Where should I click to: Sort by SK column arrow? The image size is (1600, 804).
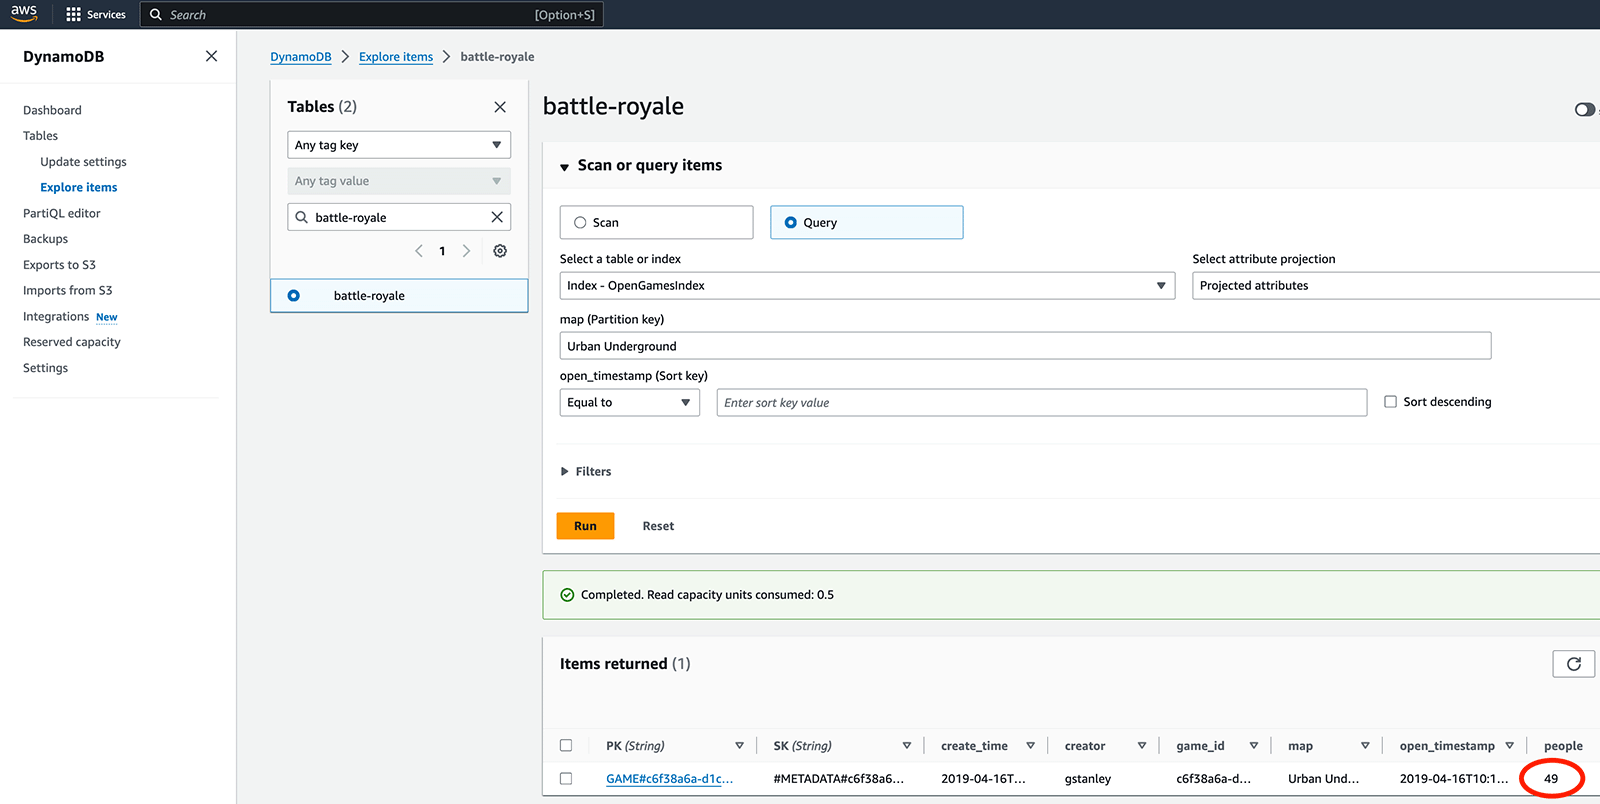click(907, 746)
